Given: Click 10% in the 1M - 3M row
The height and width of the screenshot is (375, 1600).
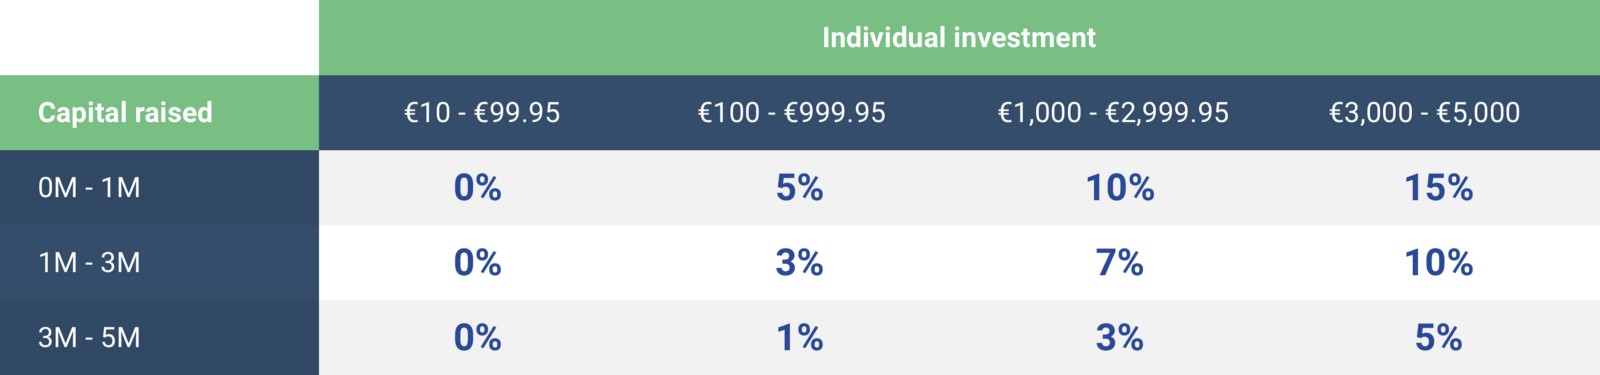Looking at the screenshot, I should [1438, 262].
